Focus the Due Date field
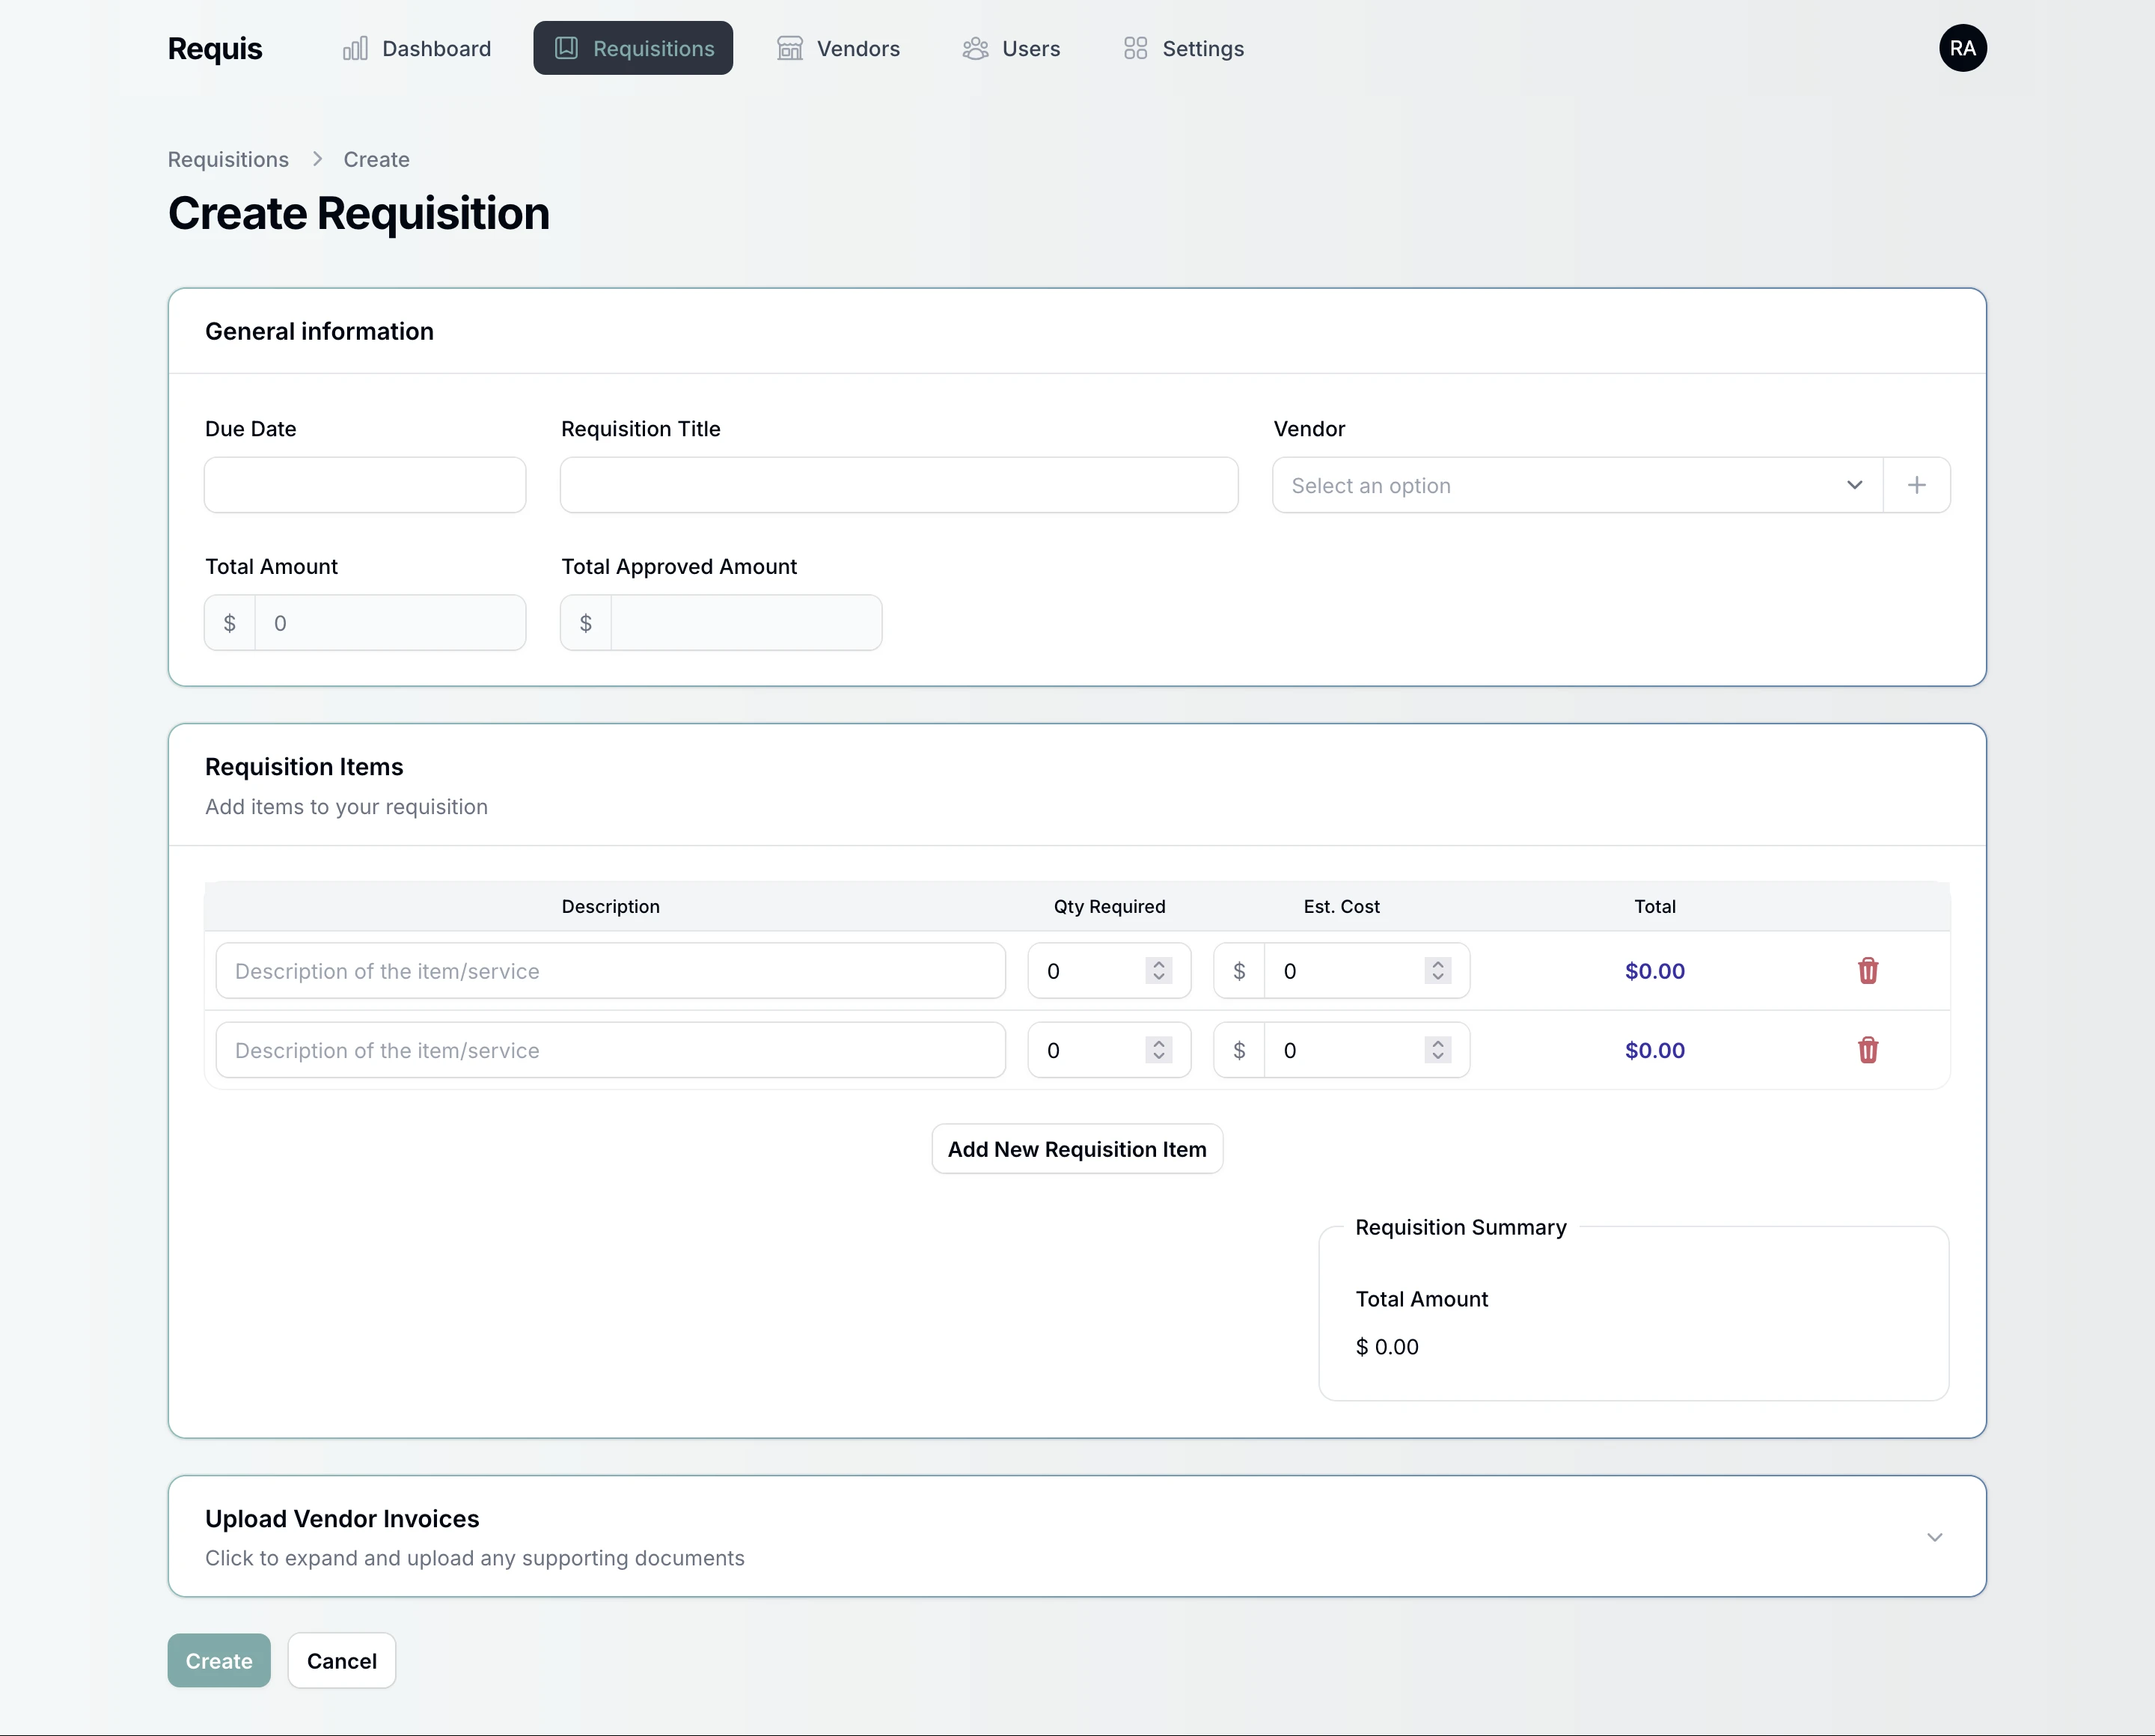The height and width of the screenshot is (1736, 2155). pyautogui.click(x=365, y=485)
